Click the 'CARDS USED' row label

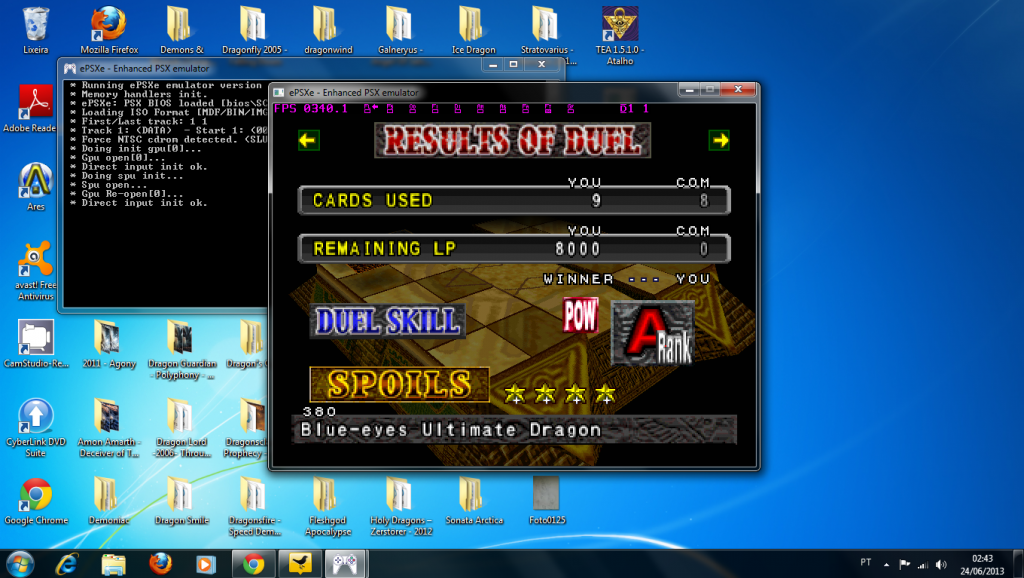pyautogui.click(x=372, y=201)
